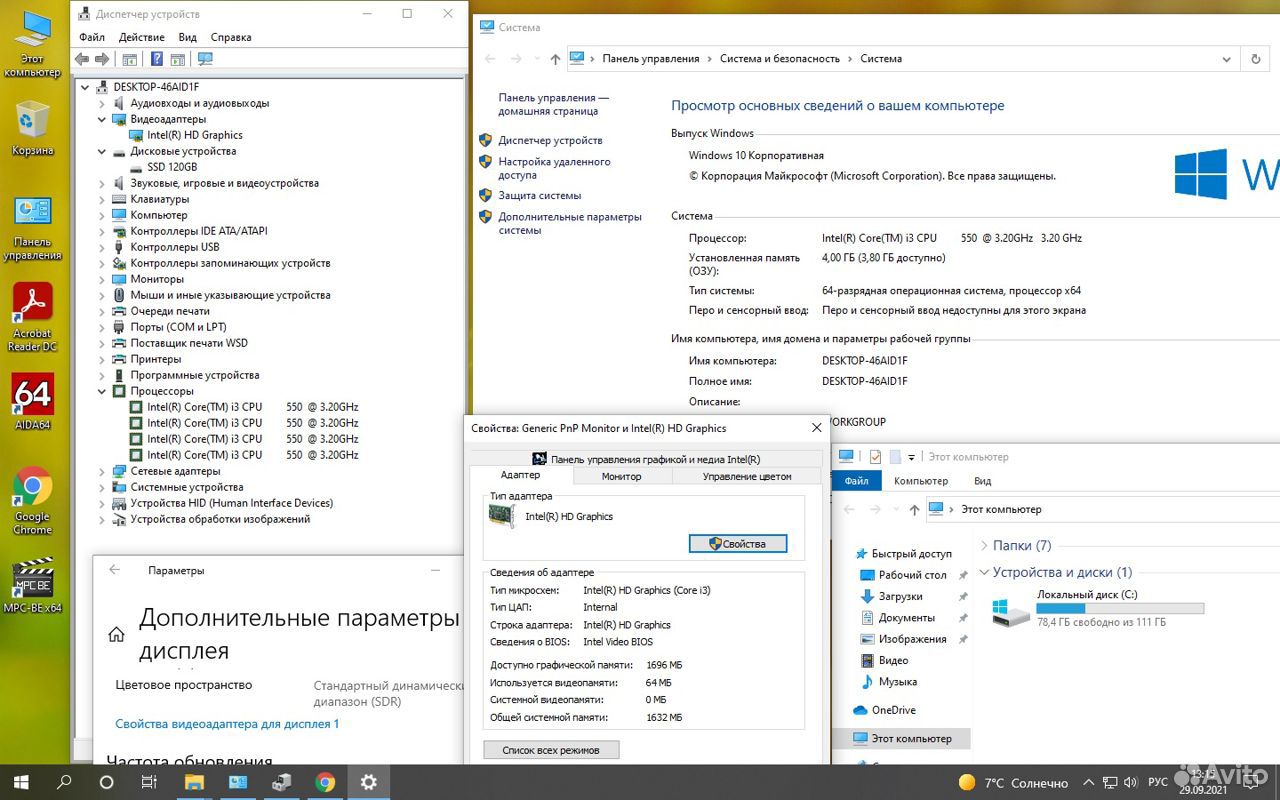Open Recycle Bin (Корзина) desktop icon

(33, 130)
